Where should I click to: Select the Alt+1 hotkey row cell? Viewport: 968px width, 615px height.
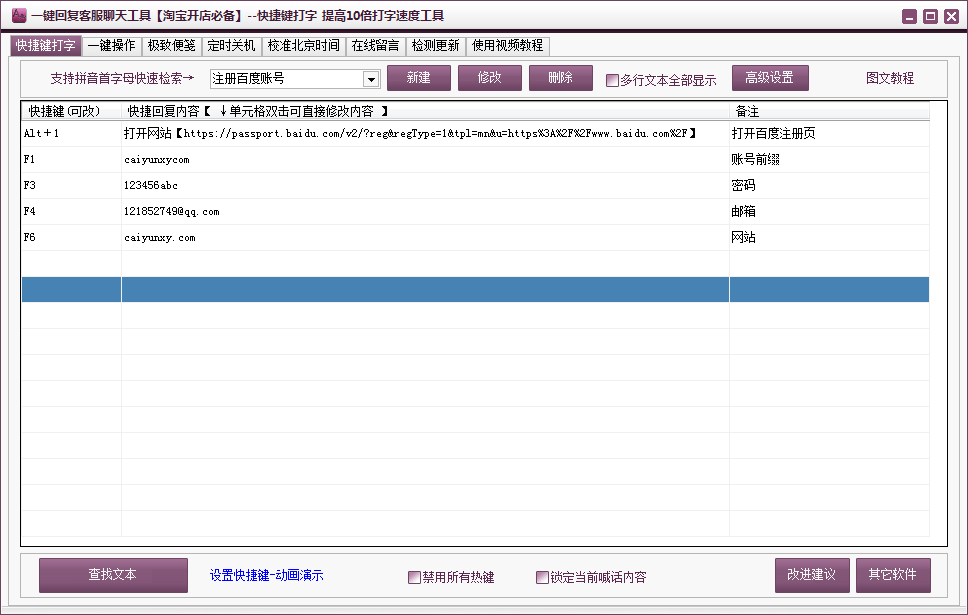pyautogui.click(x=71, y=133)
